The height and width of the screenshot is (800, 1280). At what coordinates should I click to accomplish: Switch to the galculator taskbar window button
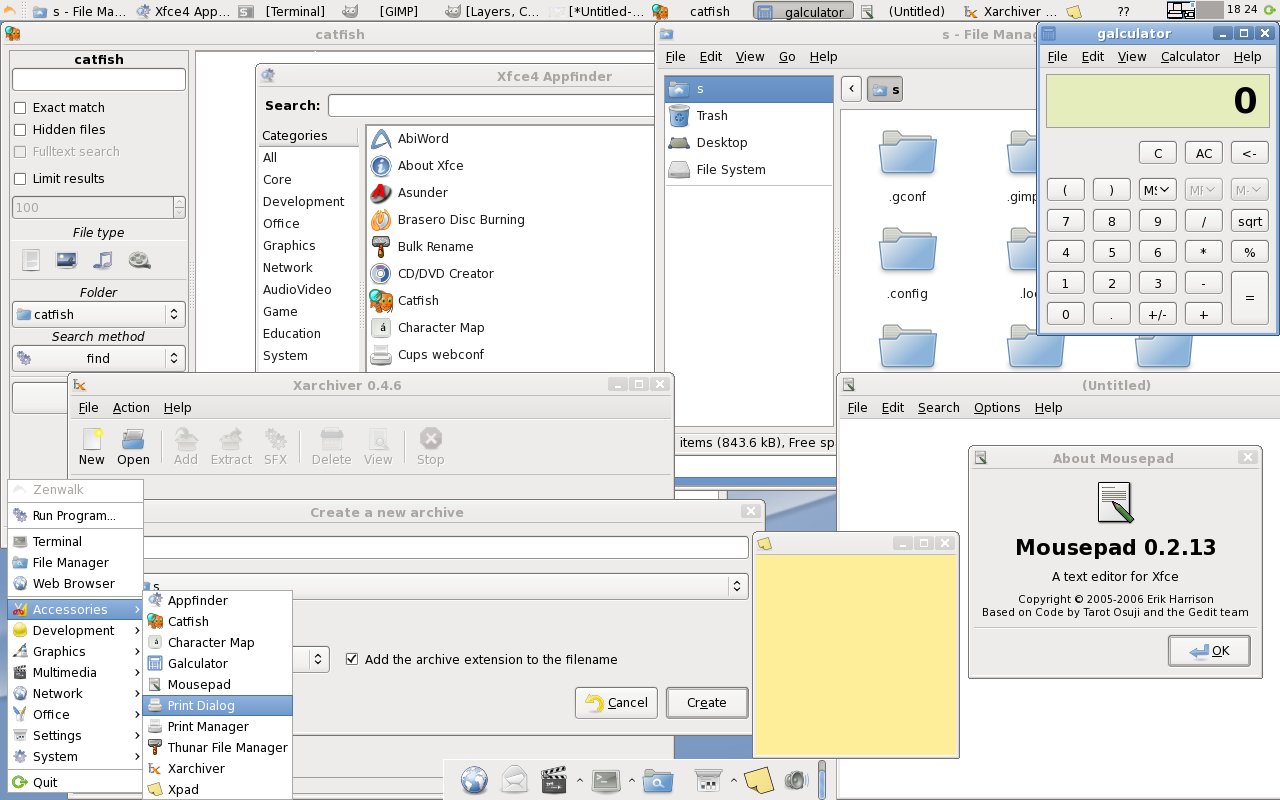pyautogui.click(x=802, y=12)
